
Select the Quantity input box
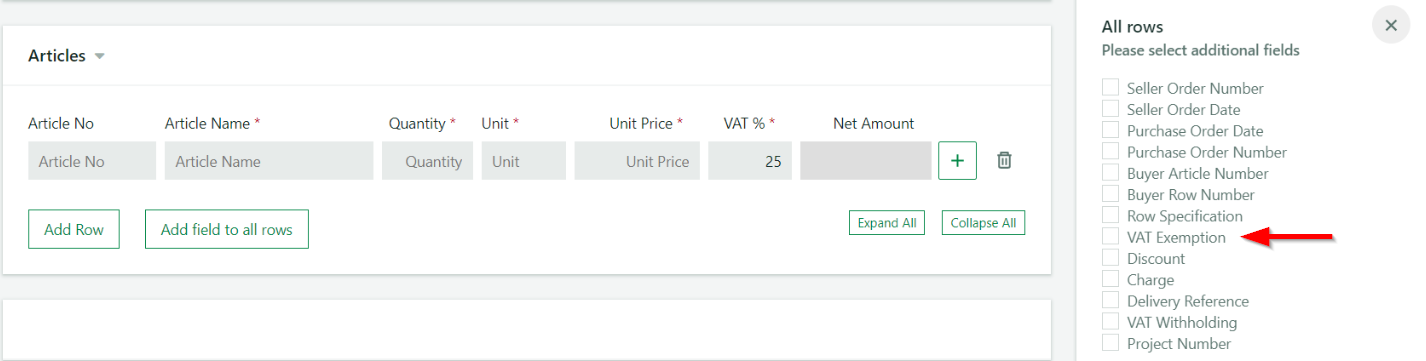click(427, 161)
